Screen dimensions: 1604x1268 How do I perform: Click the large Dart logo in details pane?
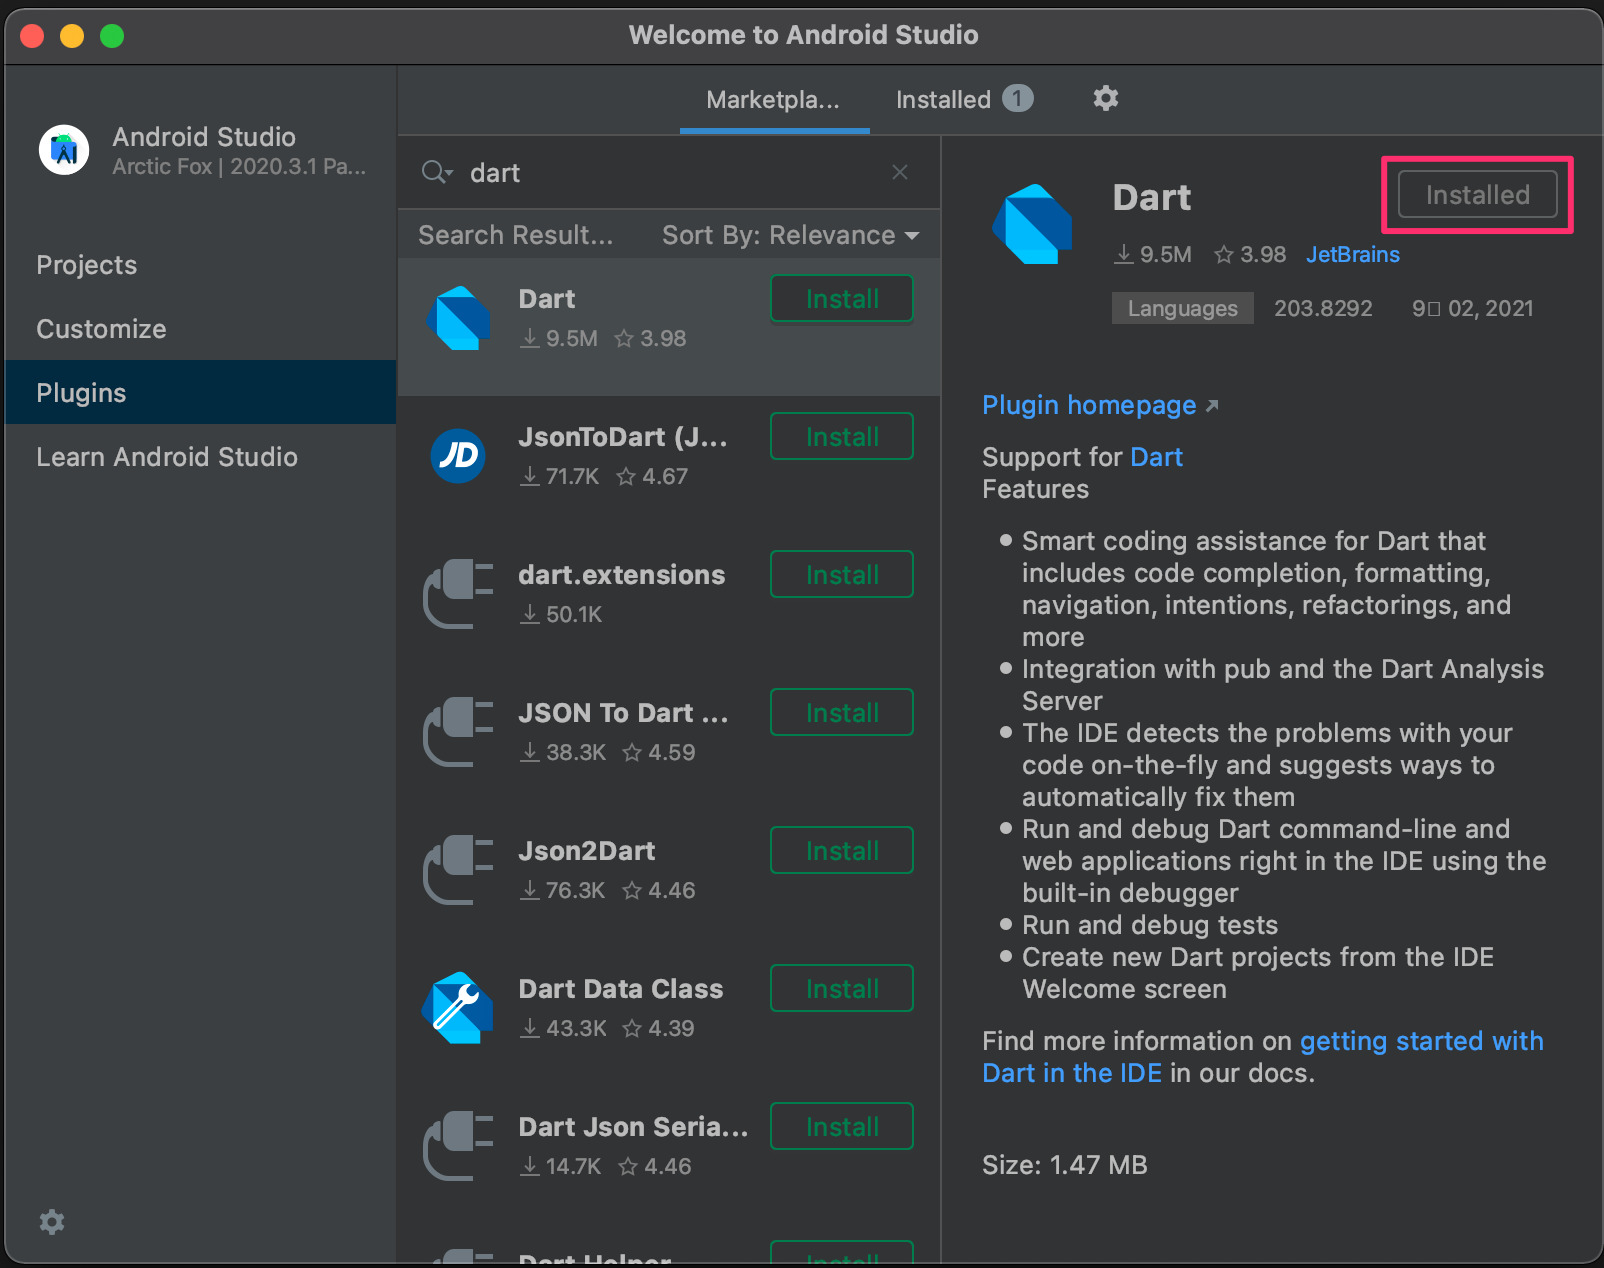click(1032, 224)
